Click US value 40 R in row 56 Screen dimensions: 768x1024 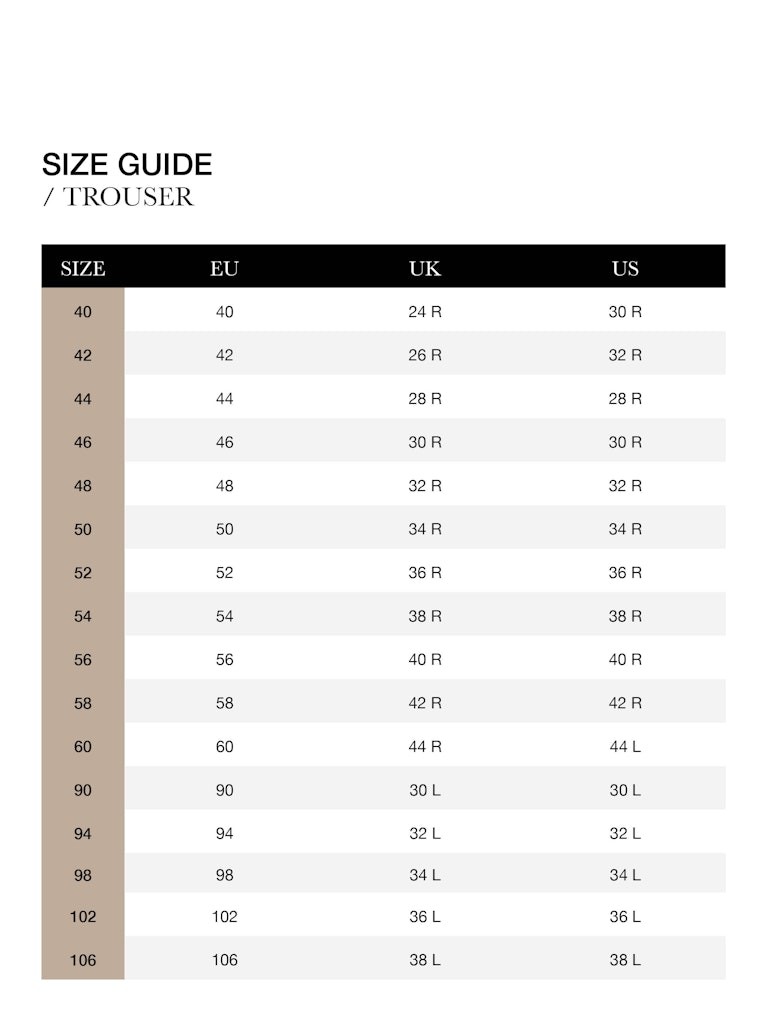pos(625,660)
